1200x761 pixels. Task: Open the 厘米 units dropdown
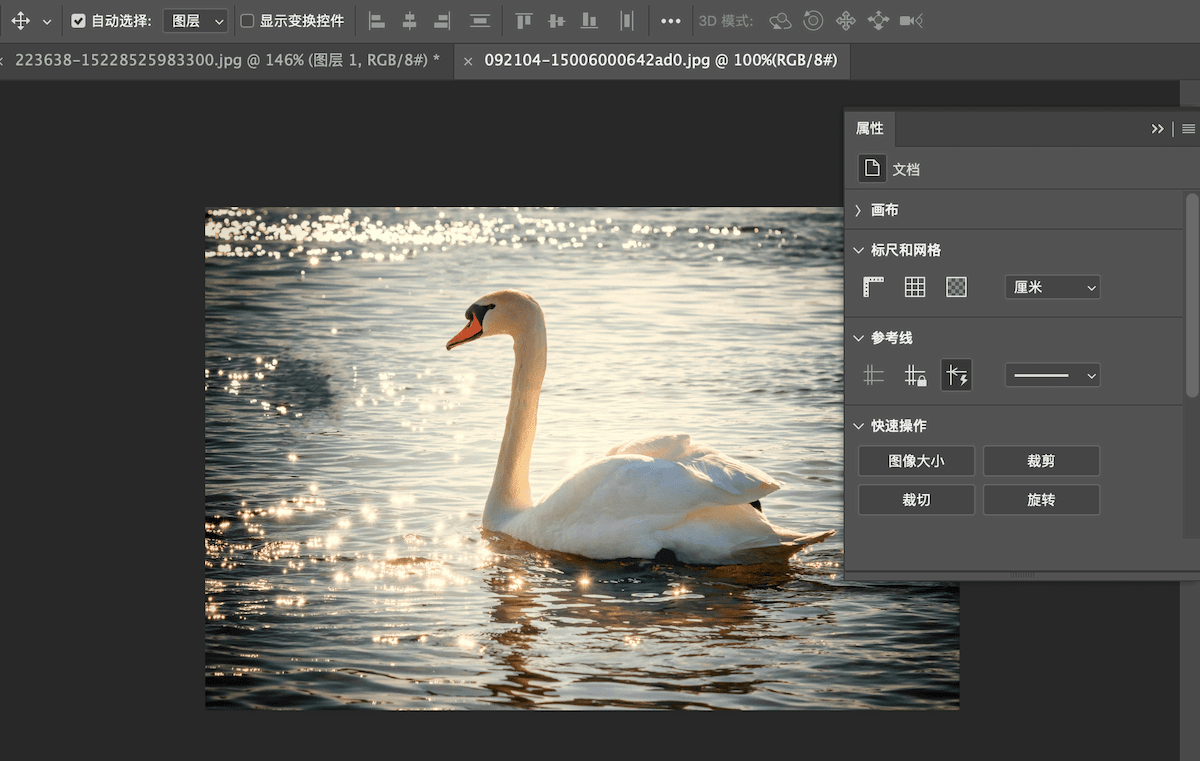(1052, 287)
